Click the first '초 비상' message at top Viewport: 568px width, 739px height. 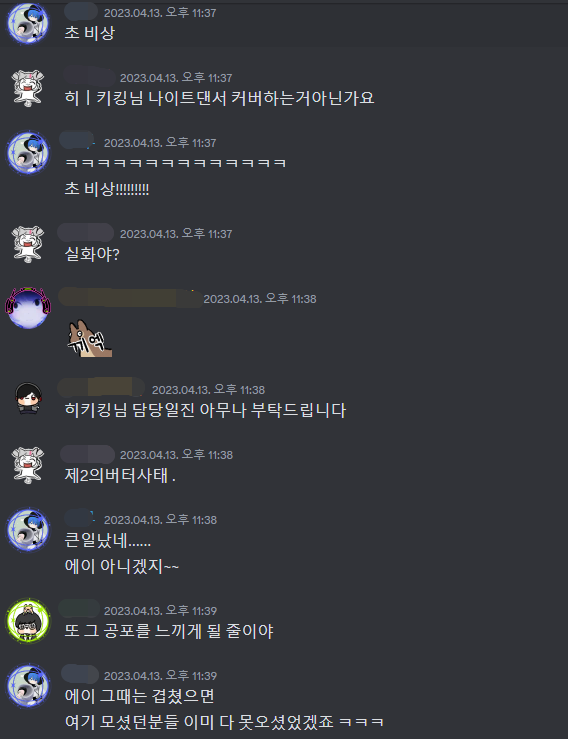coord(90,33)
